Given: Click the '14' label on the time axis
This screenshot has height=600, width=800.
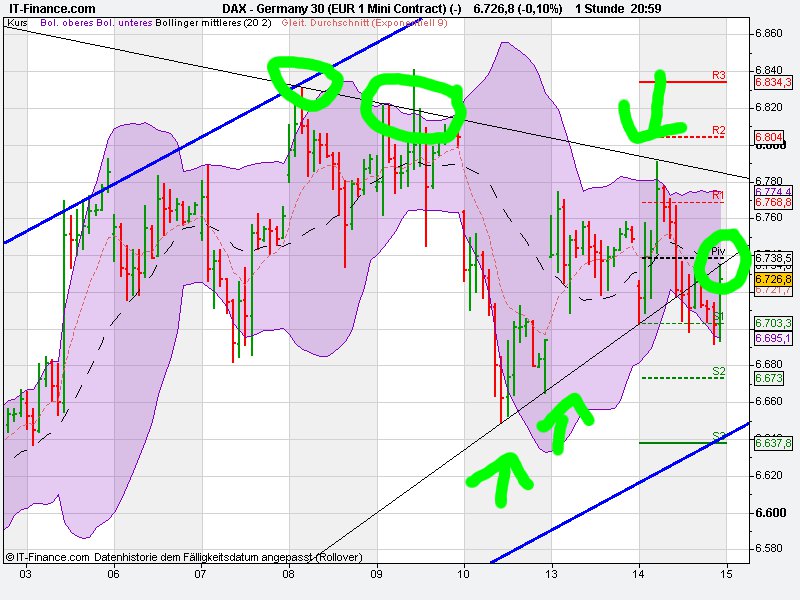Looking at the screenshot, I should [638, 577].
